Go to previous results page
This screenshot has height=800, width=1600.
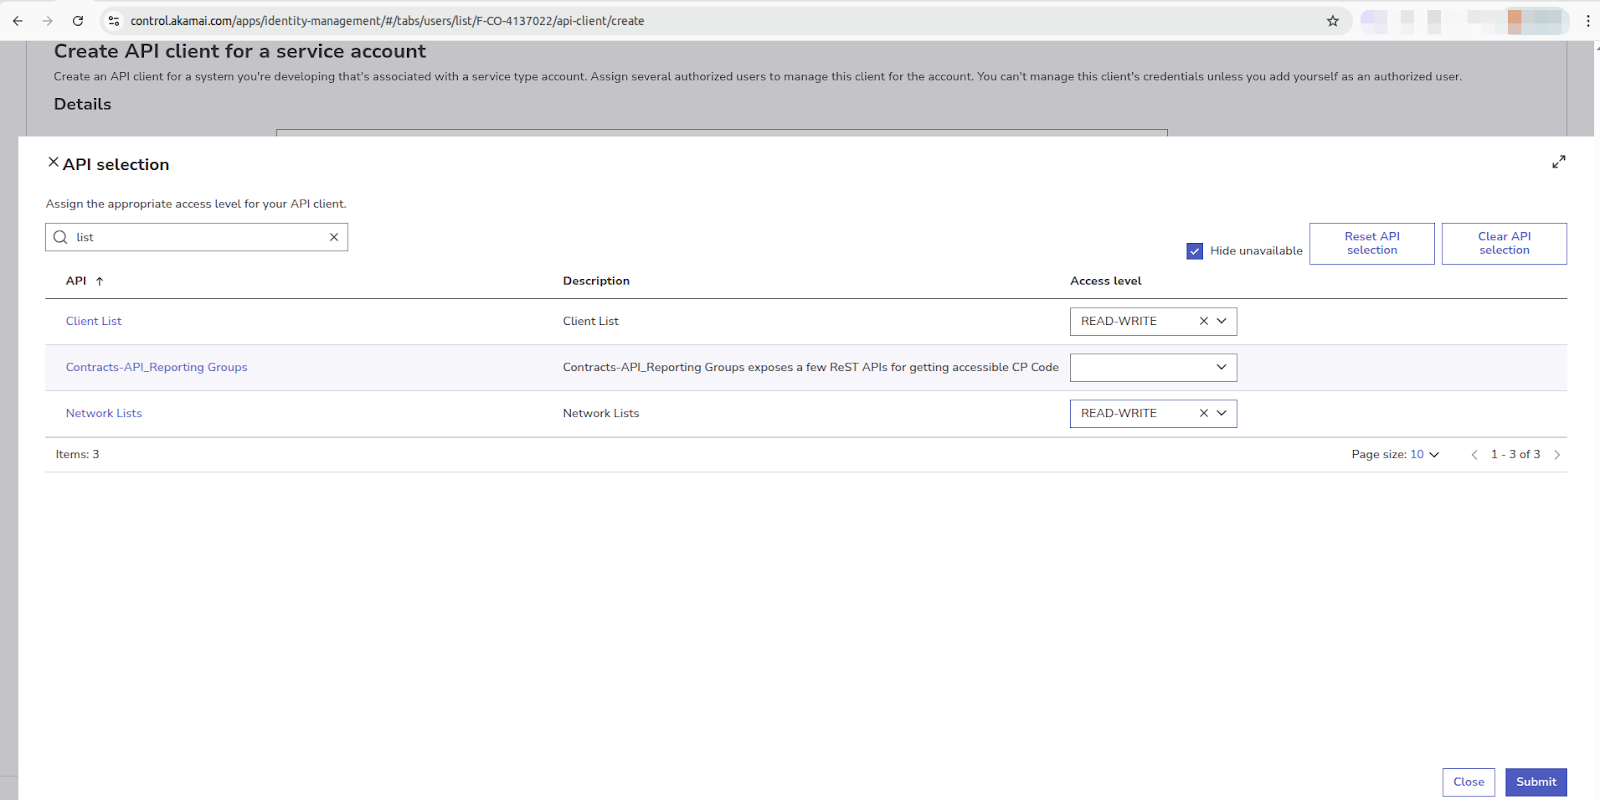click(x=1474, y=455)
